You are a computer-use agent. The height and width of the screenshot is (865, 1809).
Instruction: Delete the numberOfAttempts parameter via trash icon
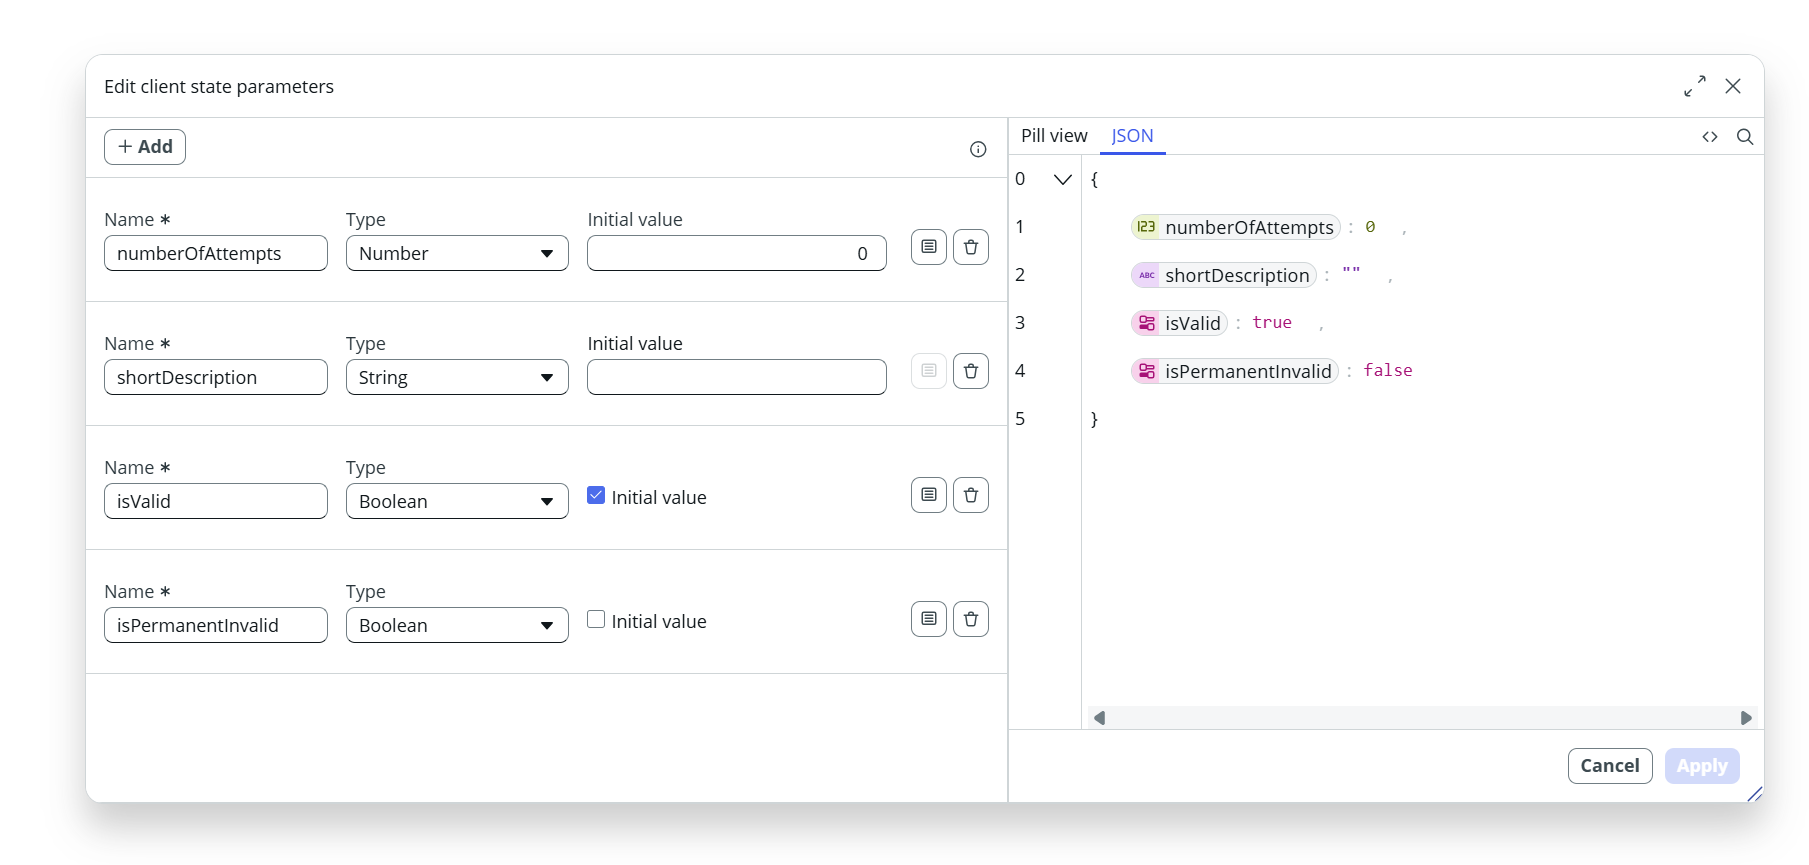coord(970,247)
